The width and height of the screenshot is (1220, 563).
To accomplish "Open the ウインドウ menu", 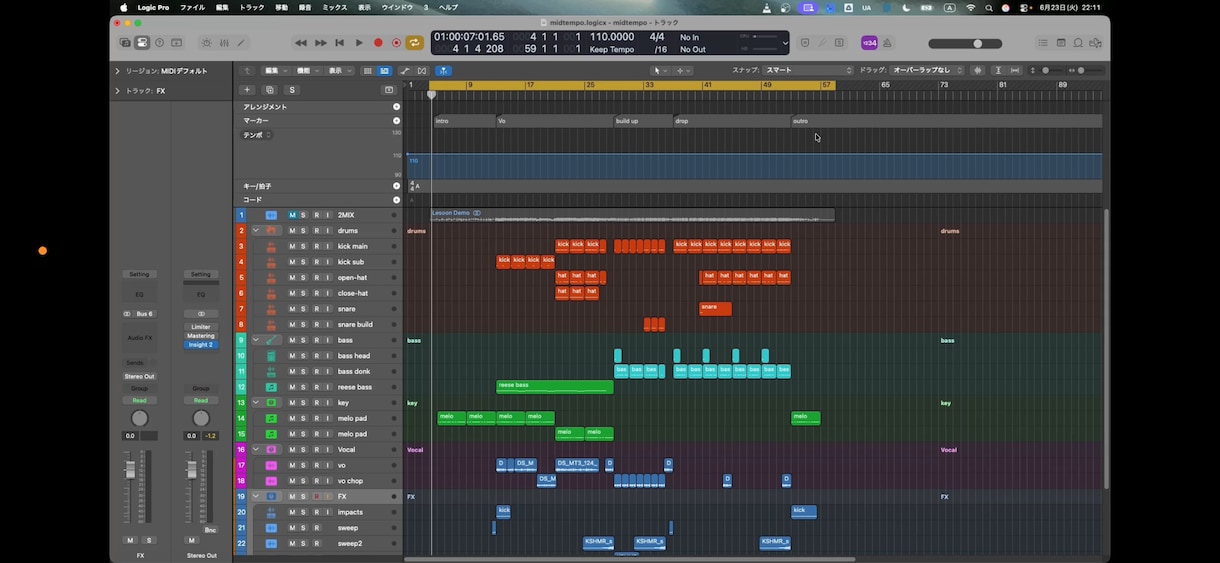I will (x=397, y=7).
